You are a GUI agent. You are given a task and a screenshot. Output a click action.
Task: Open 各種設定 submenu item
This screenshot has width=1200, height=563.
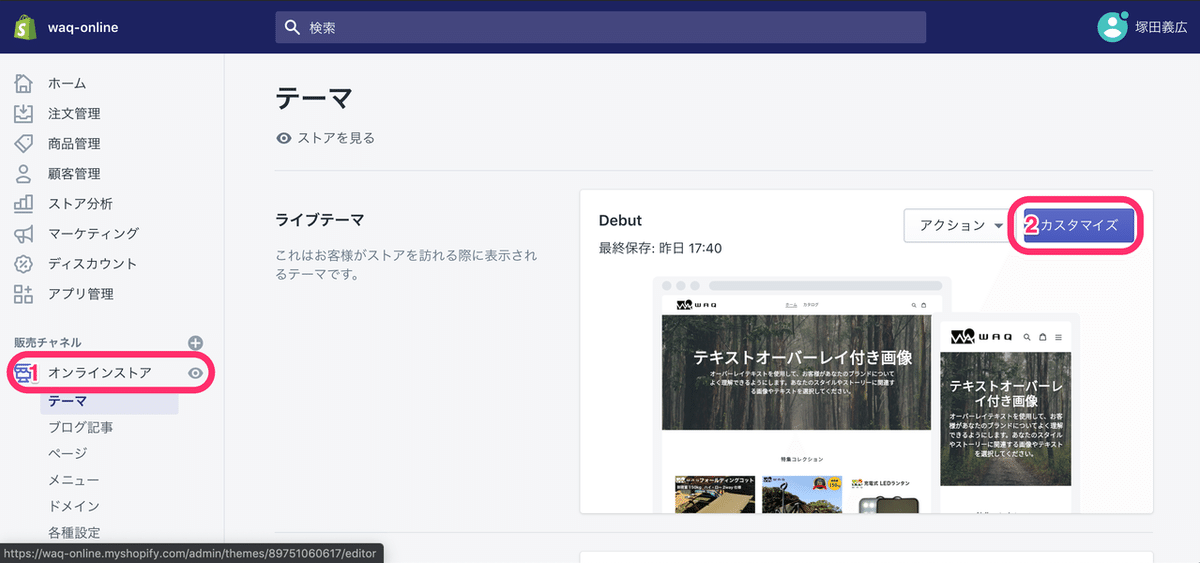click(73, 532)
